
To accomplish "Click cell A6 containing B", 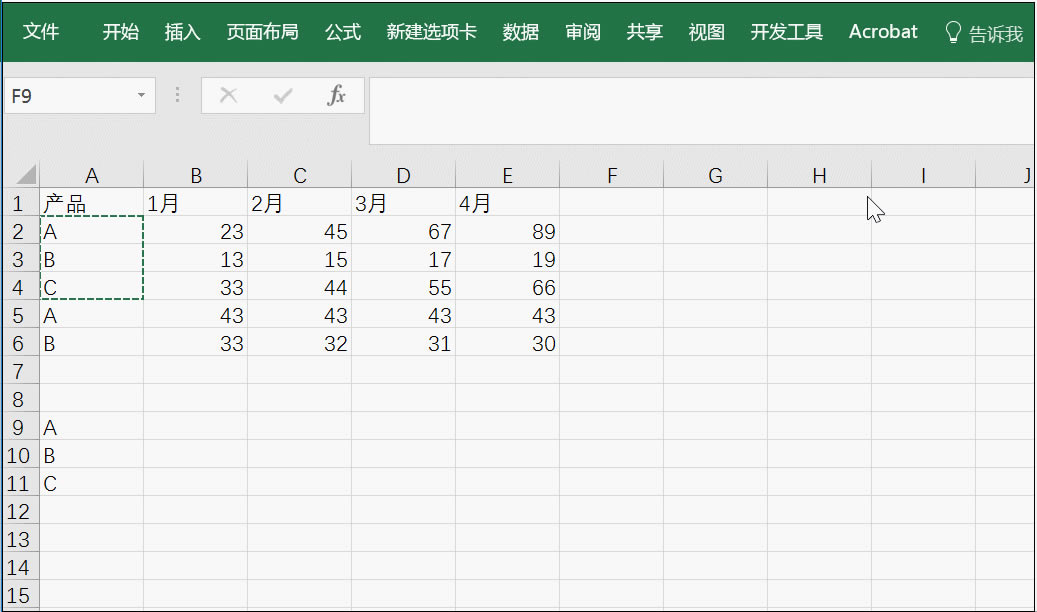I will point(91,343).
